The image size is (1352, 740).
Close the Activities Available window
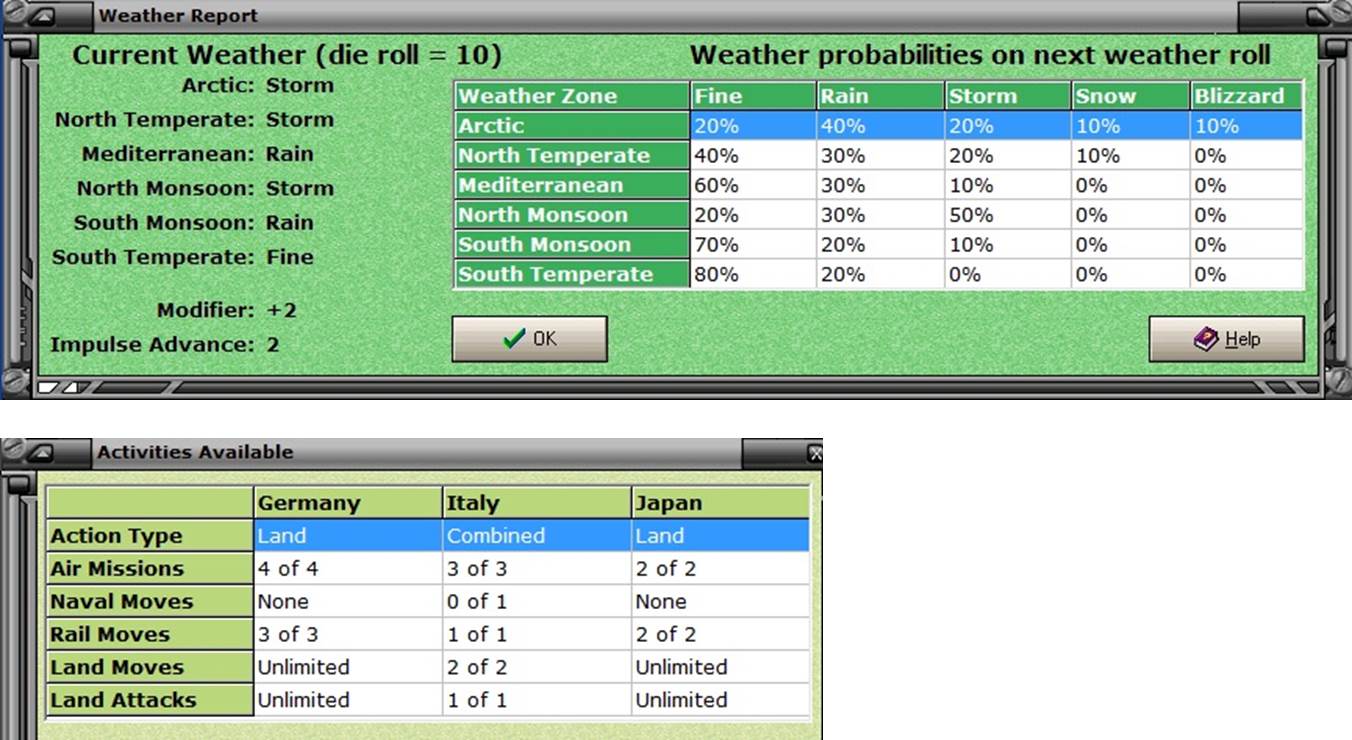pyautogui.click(x=814, y=453)
